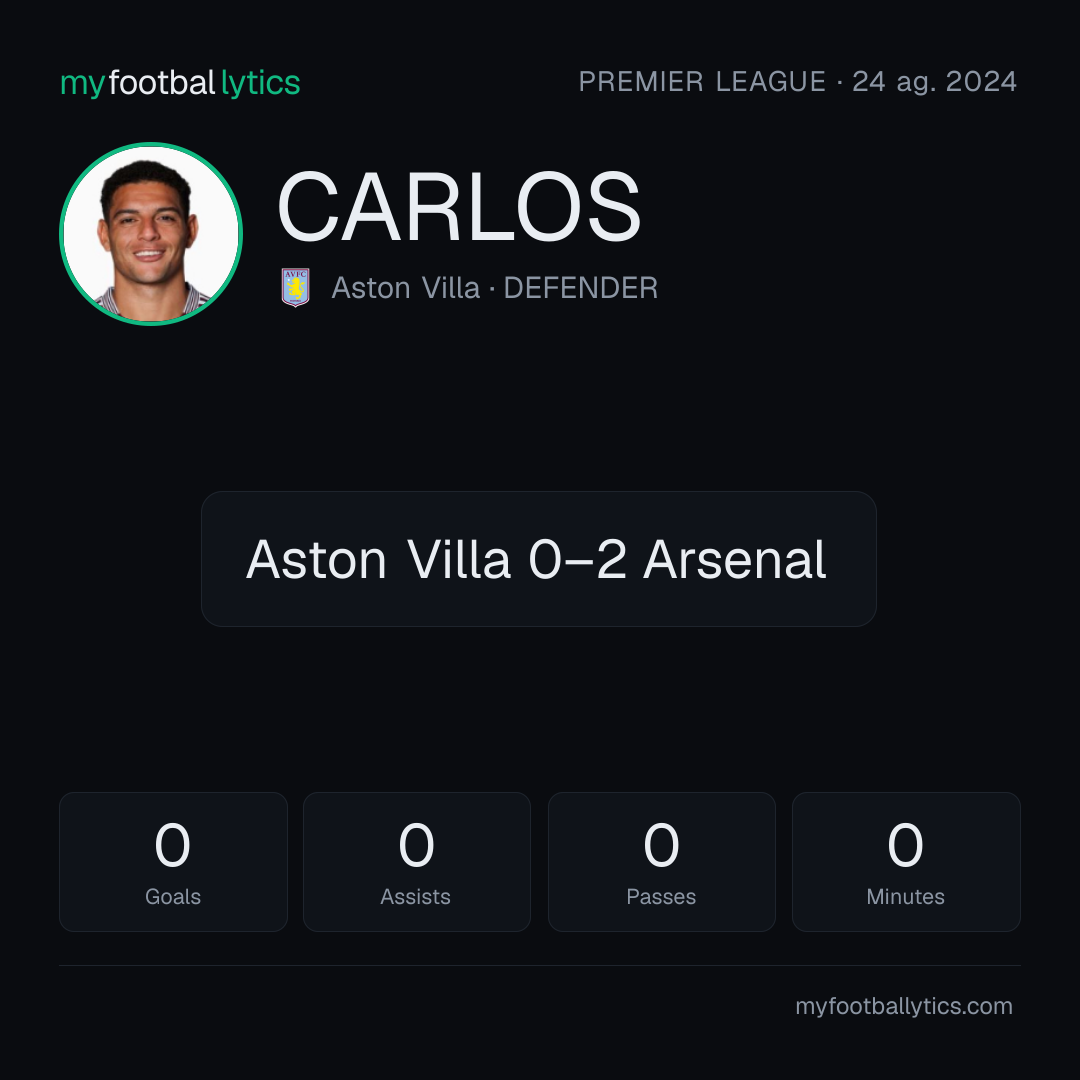Select the Minutes stat tile
Image resolution: width=1080 pixels, height=1080 pixels.
pyautogui.click(x=906, y=862)
